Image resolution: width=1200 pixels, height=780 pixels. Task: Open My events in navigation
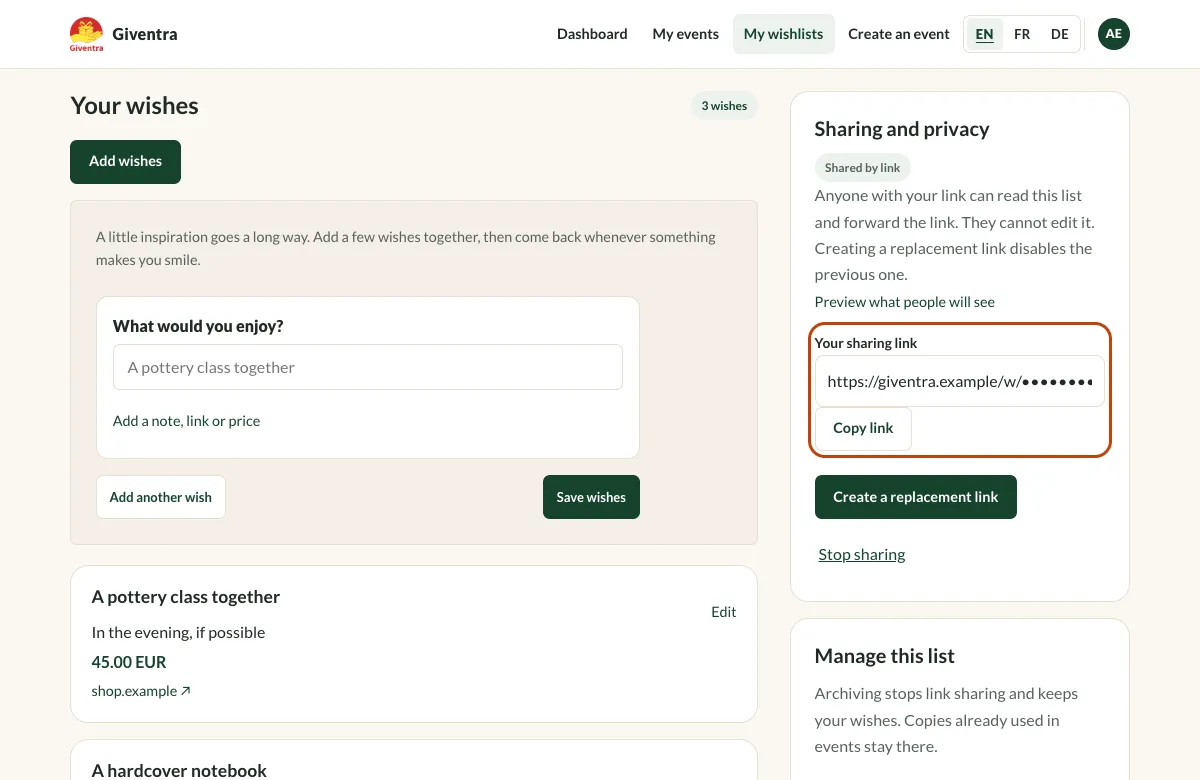point(686,34)
